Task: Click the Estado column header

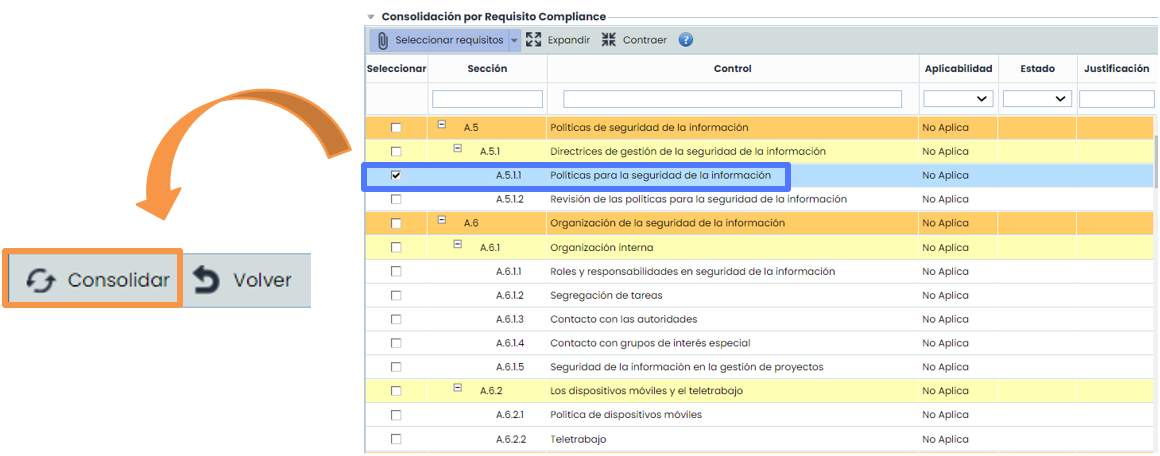Action: (1037, 69)
